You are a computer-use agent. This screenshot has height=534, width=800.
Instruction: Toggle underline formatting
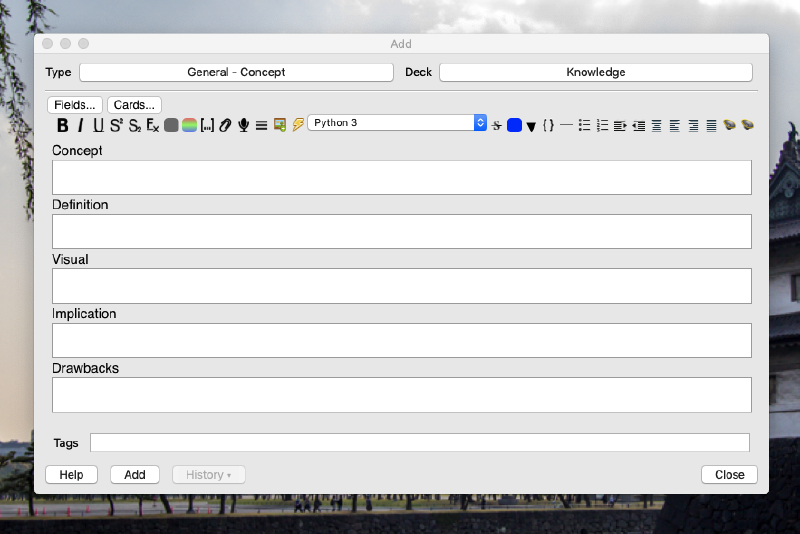pyautogui.click(x=98, y=125)
